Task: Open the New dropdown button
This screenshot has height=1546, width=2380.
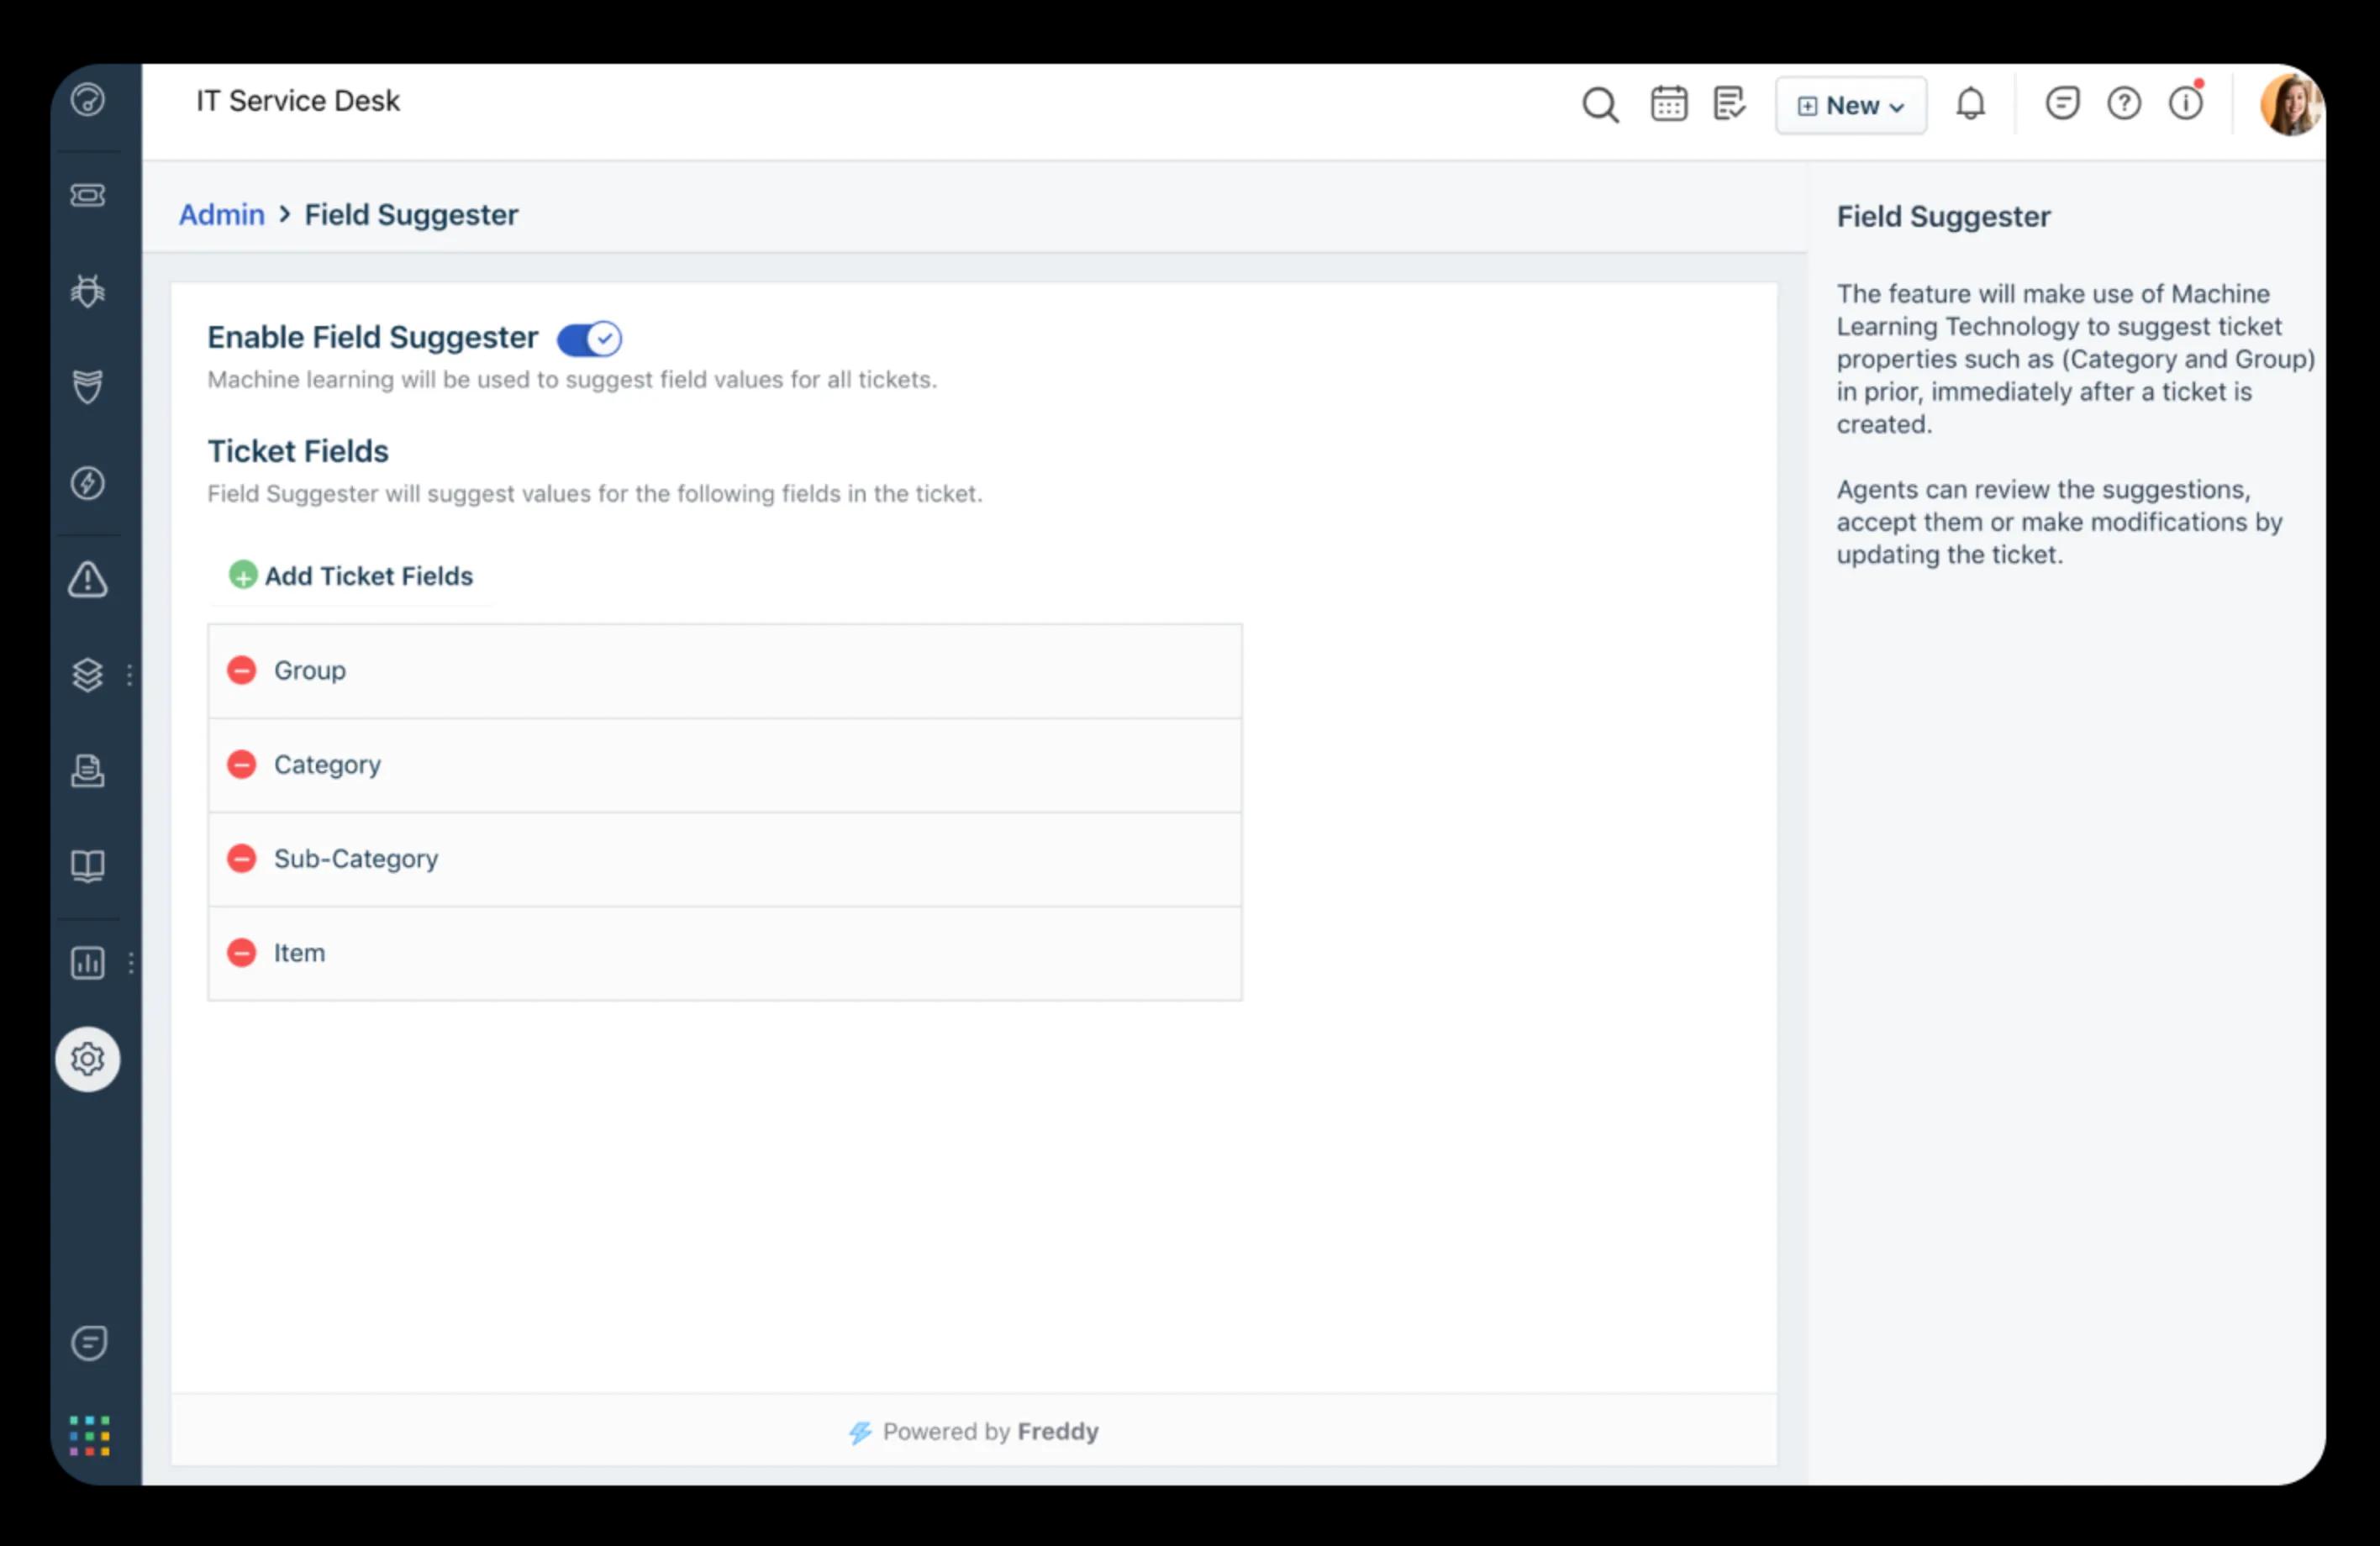Action: point(1851,105)
